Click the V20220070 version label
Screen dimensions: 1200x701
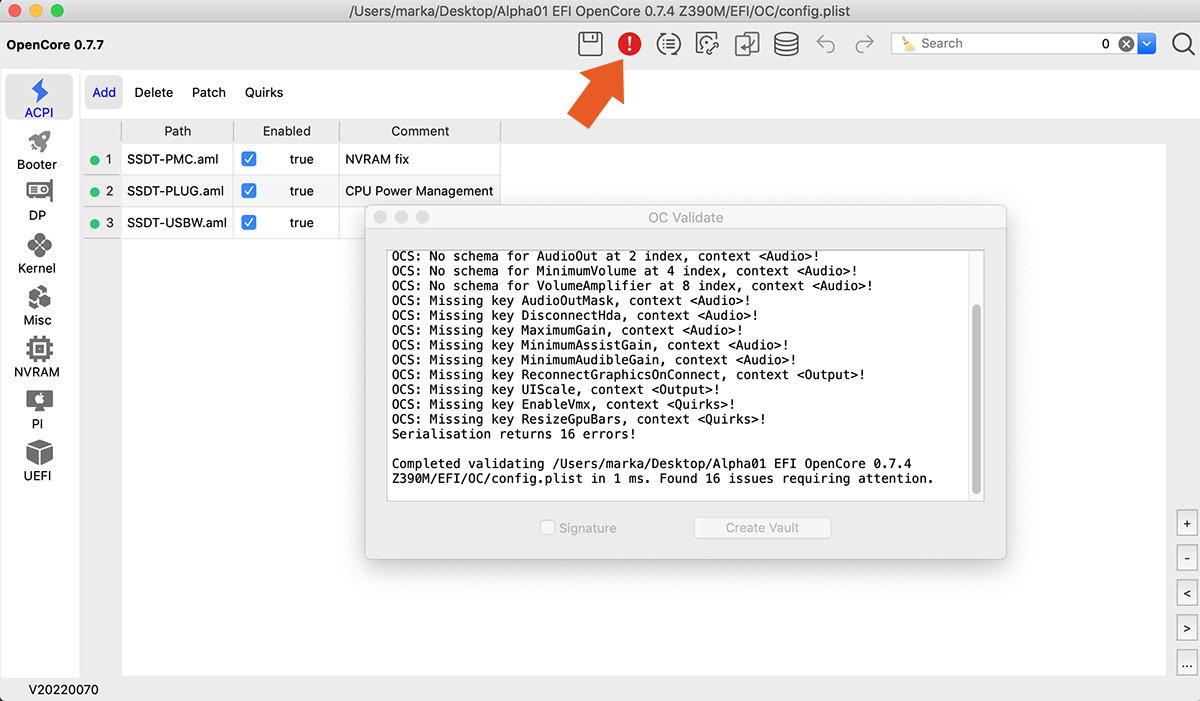click(63, 689)
